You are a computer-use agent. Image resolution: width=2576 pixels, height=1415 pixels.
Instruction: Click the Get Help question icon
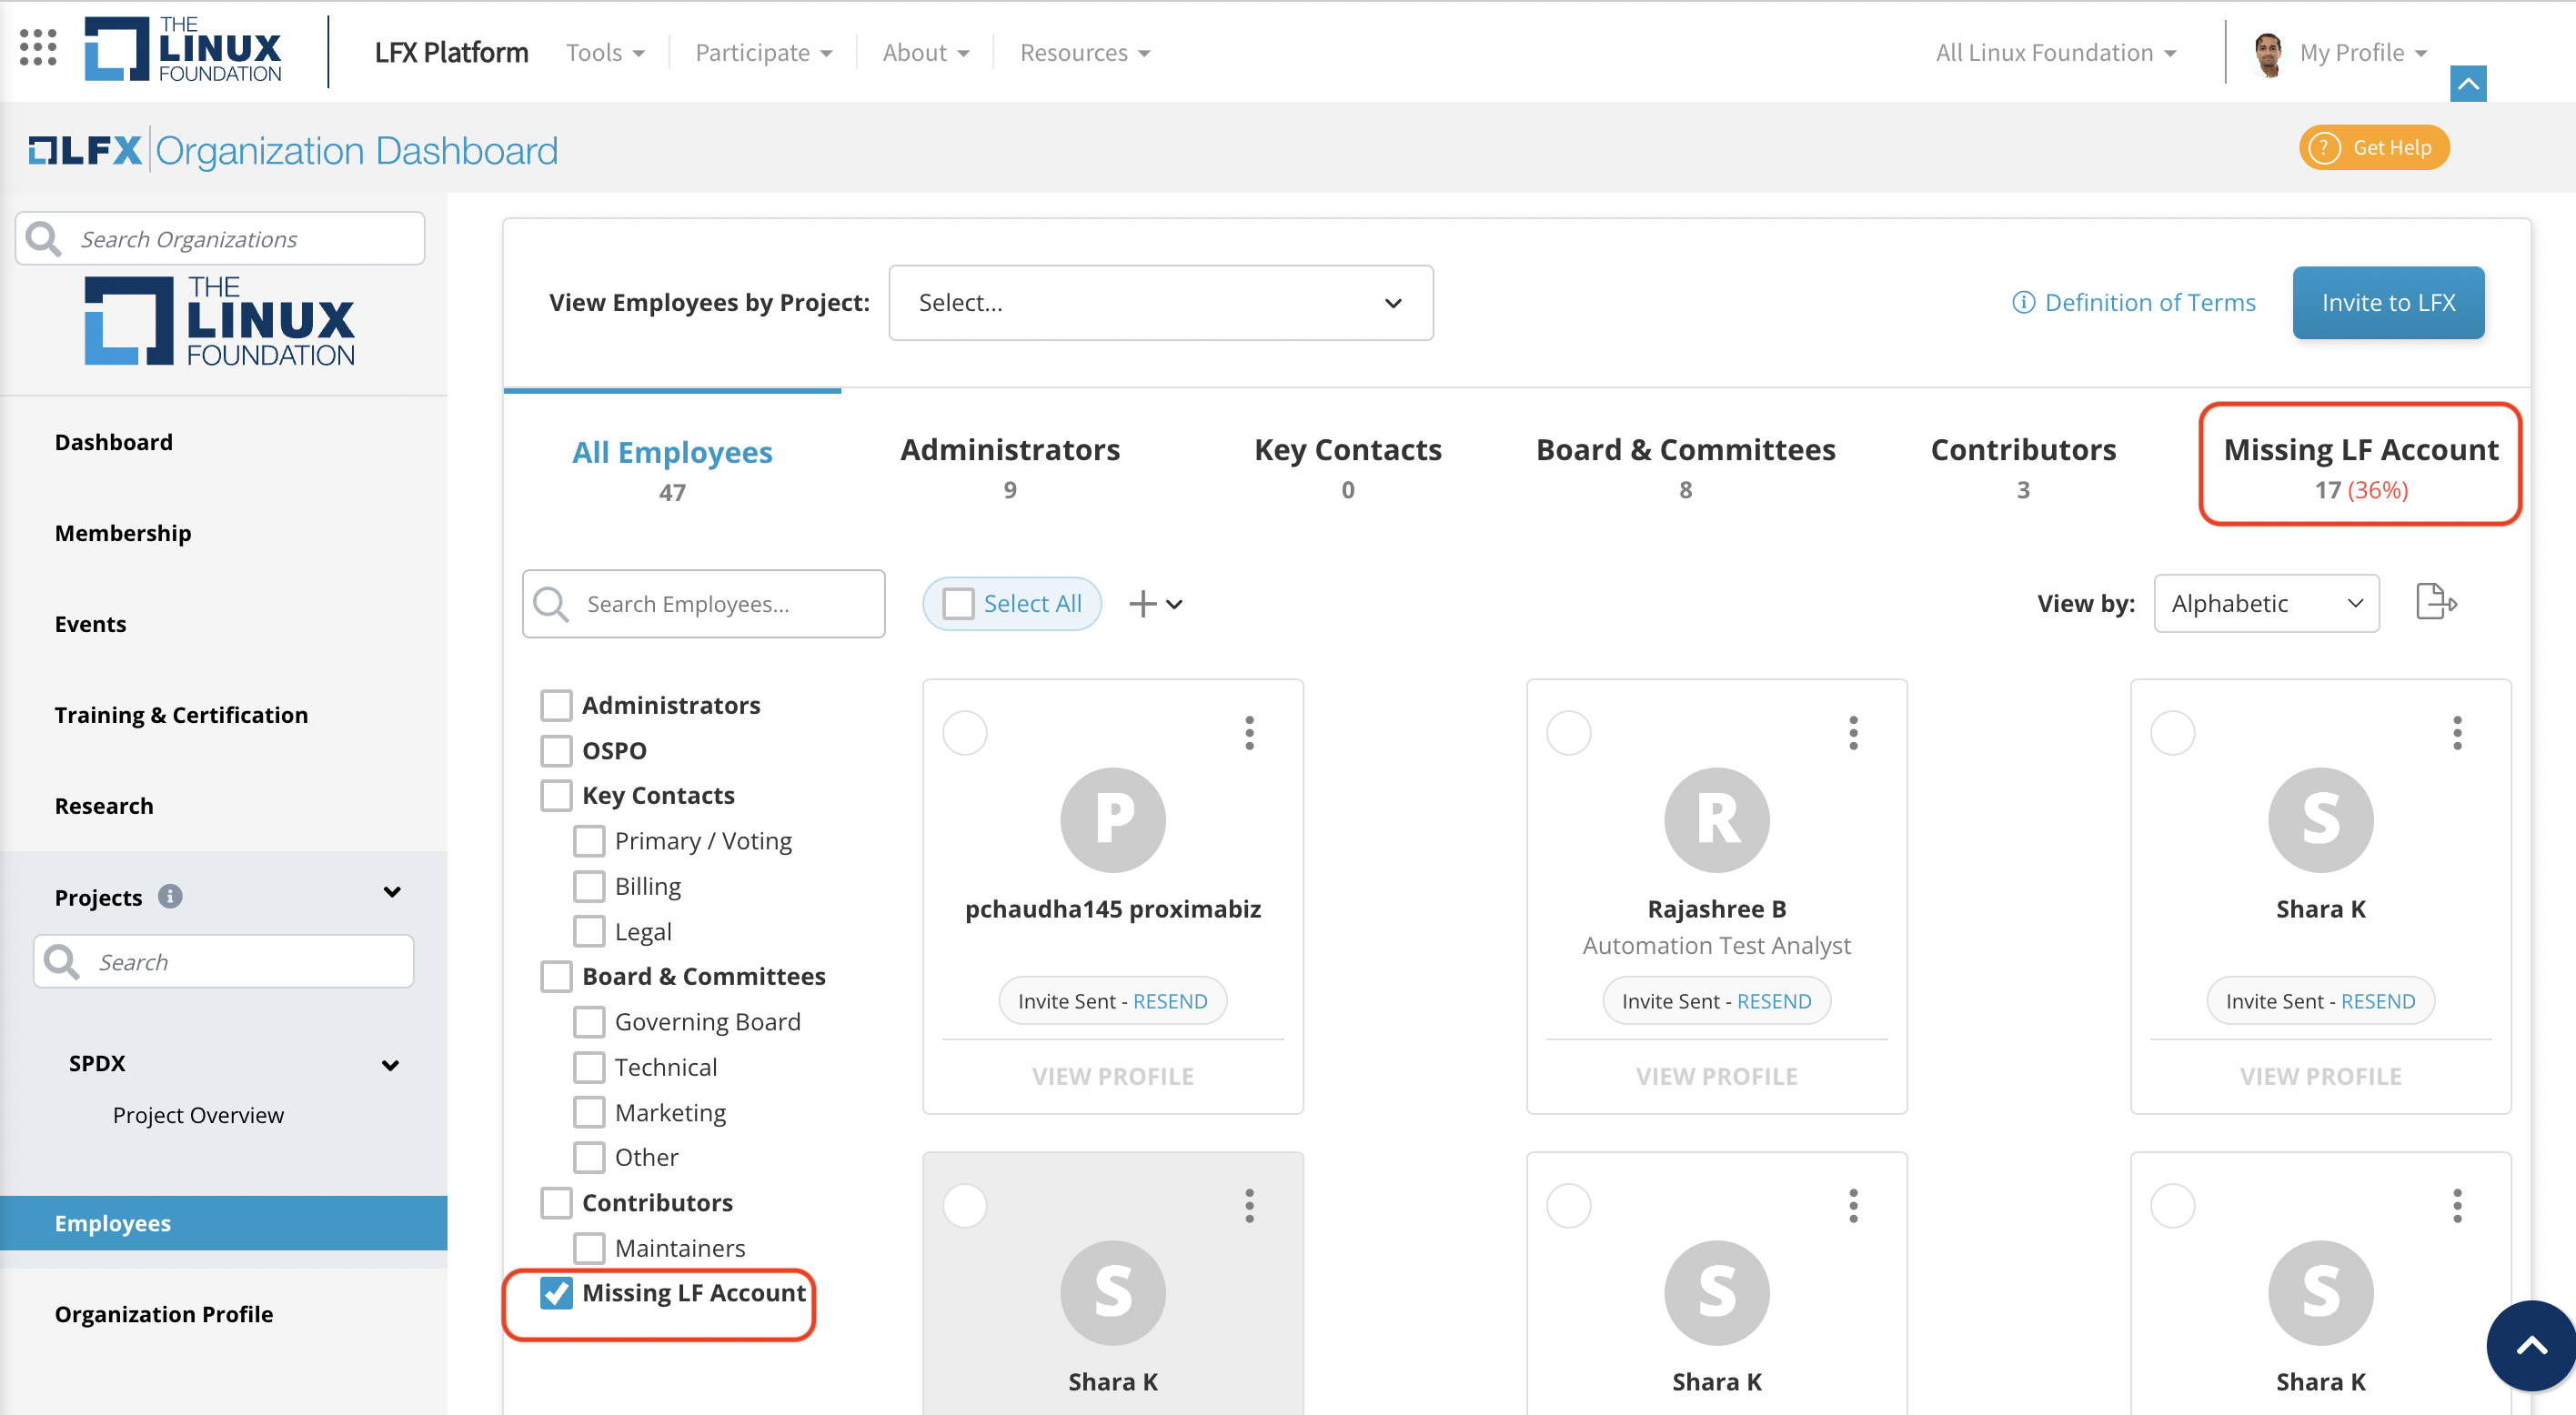pyautogui.click(x=2325, y=148)
